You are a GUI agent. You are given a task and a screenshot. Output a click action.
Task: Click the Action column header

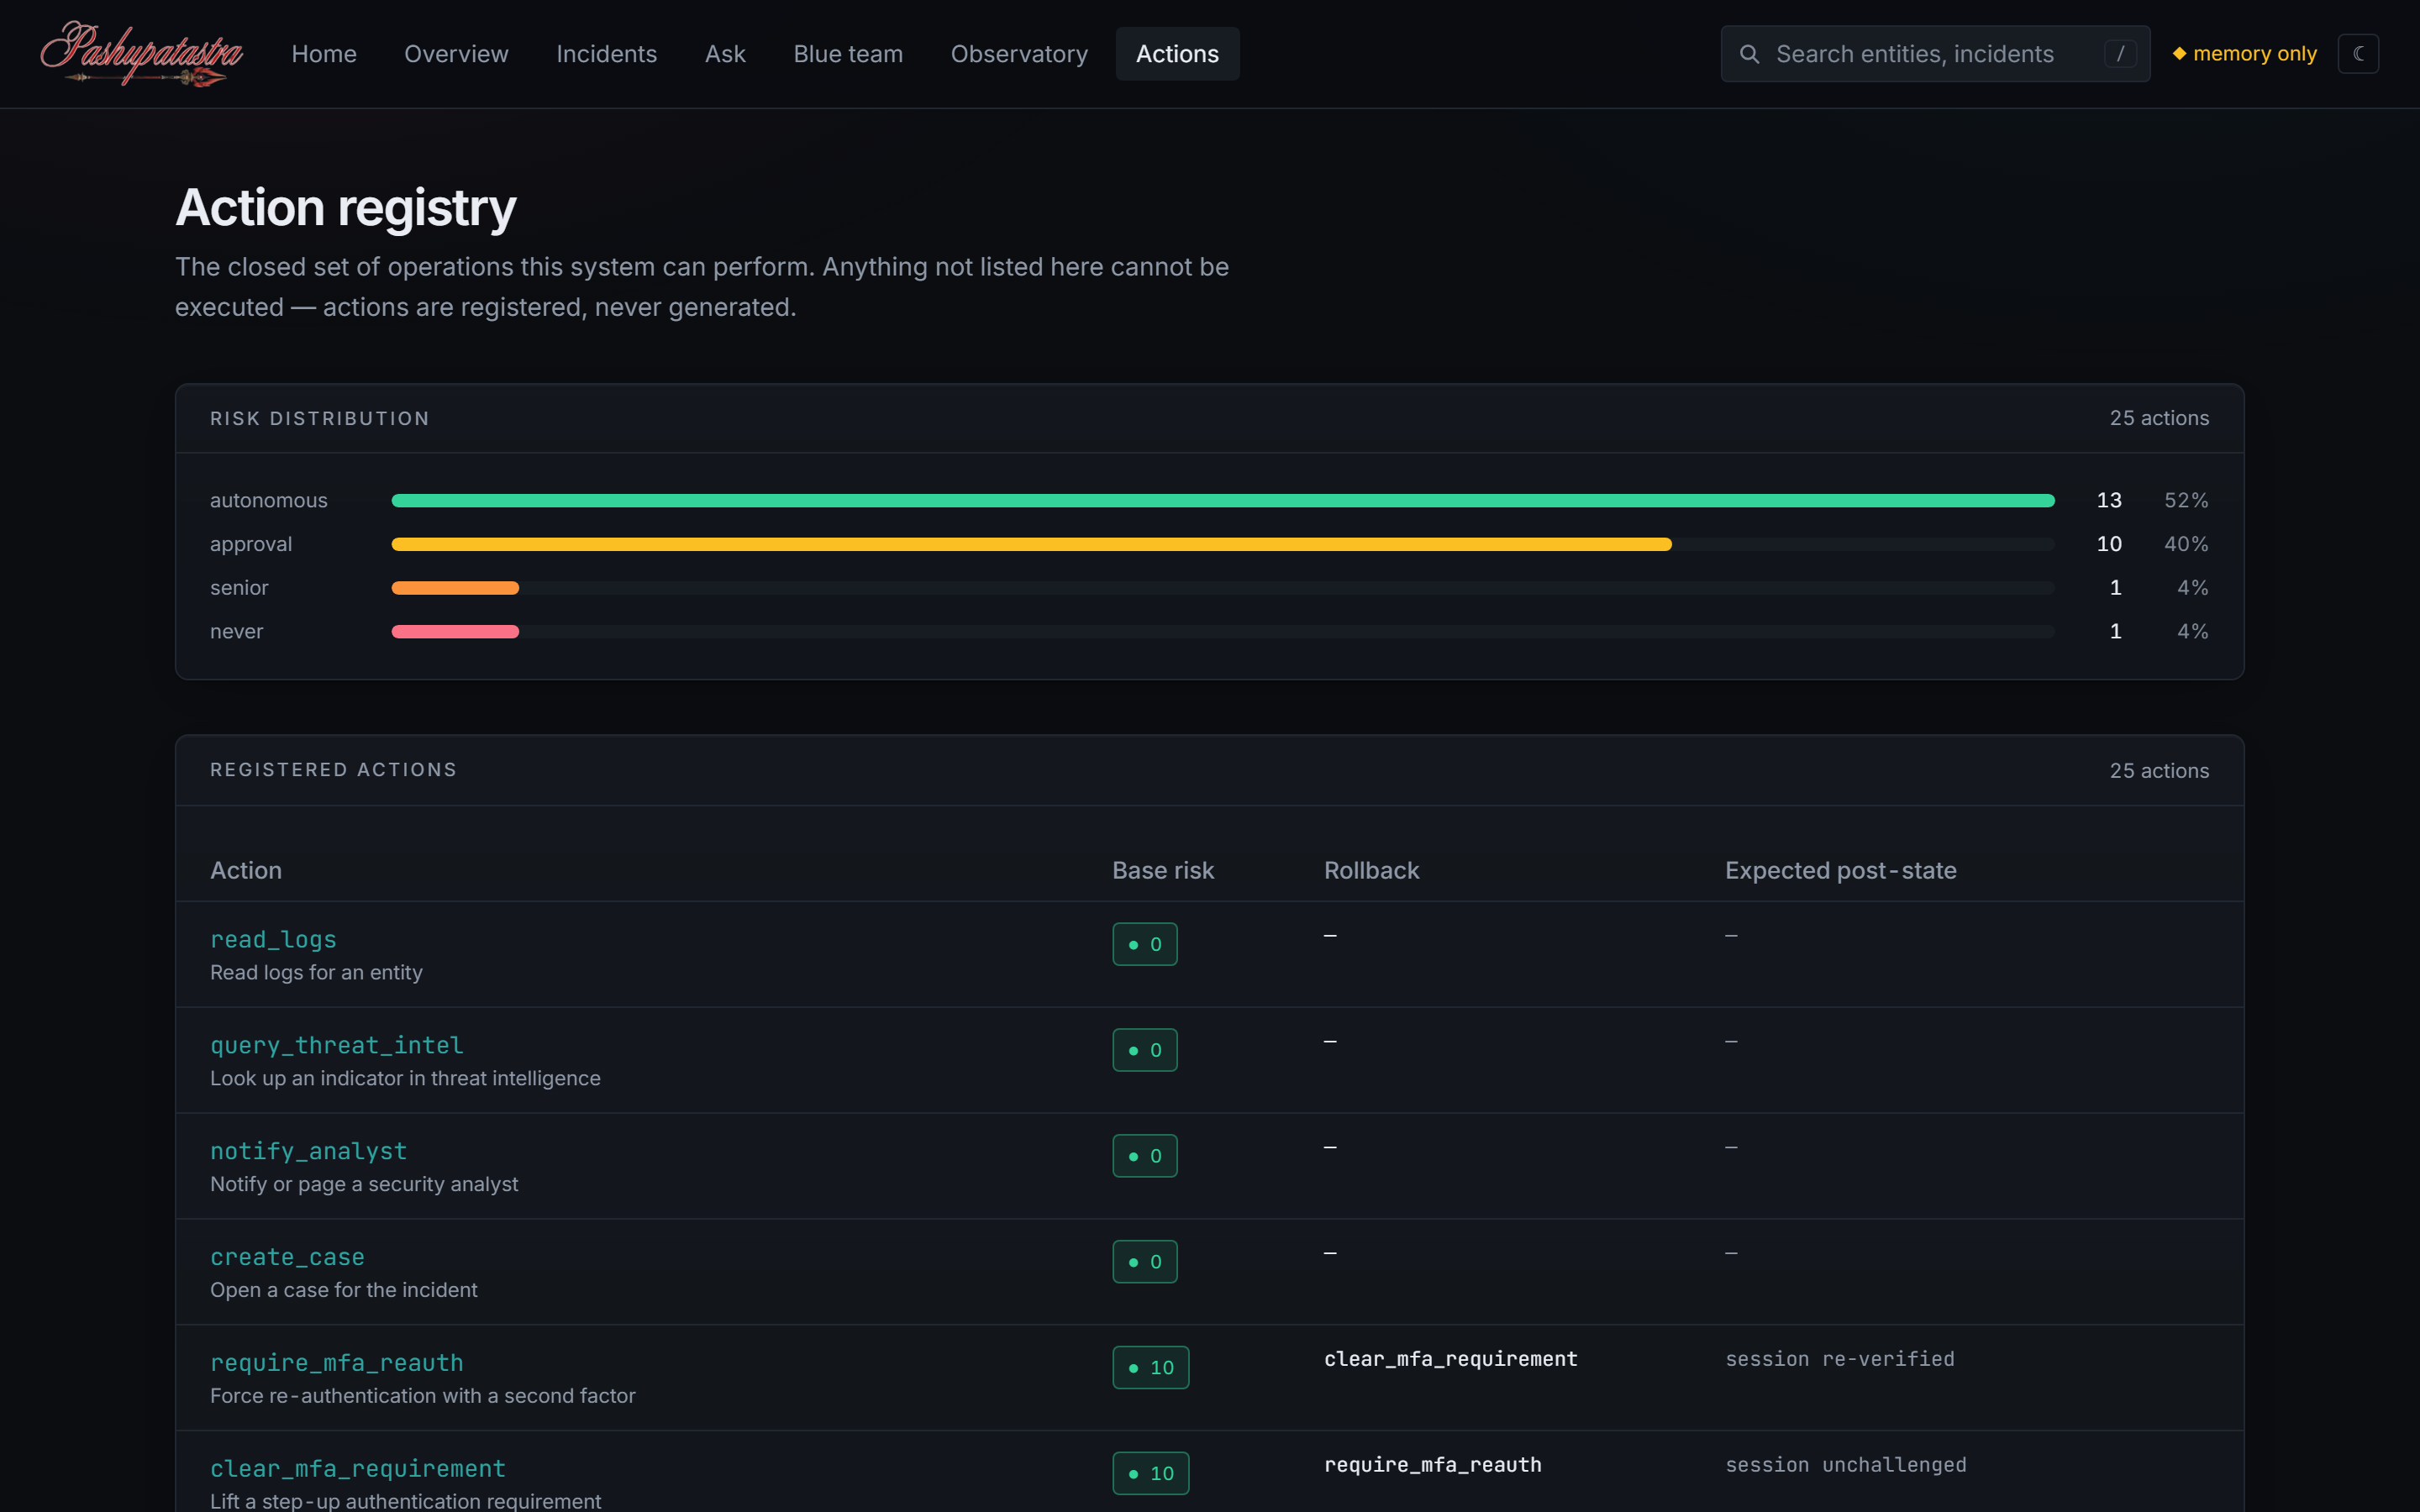[246, 871]
